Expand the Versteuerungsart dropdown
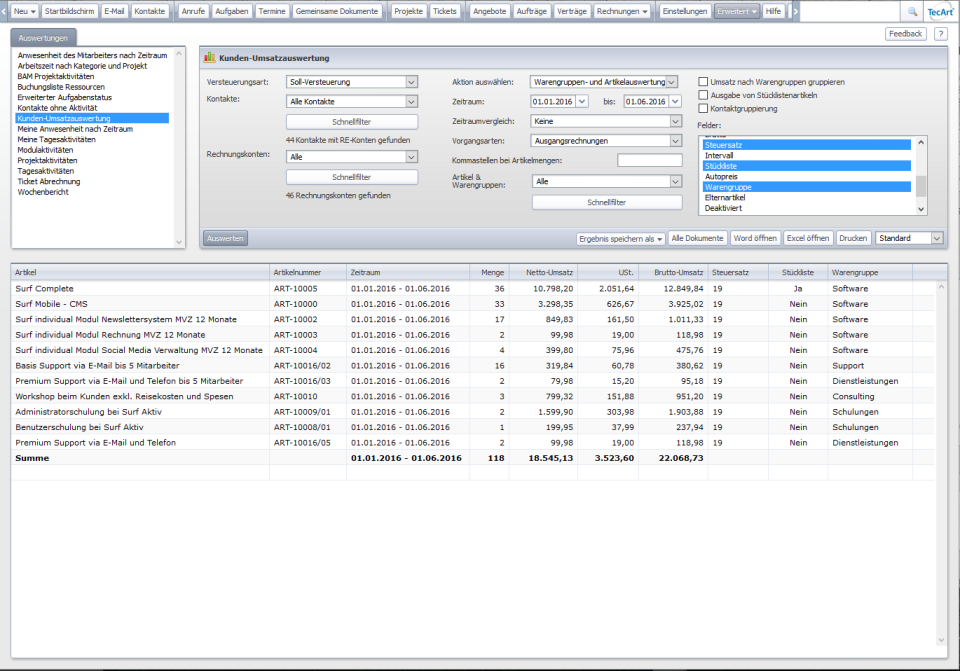Viewport: 960px width, 671px height. tap(411, 82)
